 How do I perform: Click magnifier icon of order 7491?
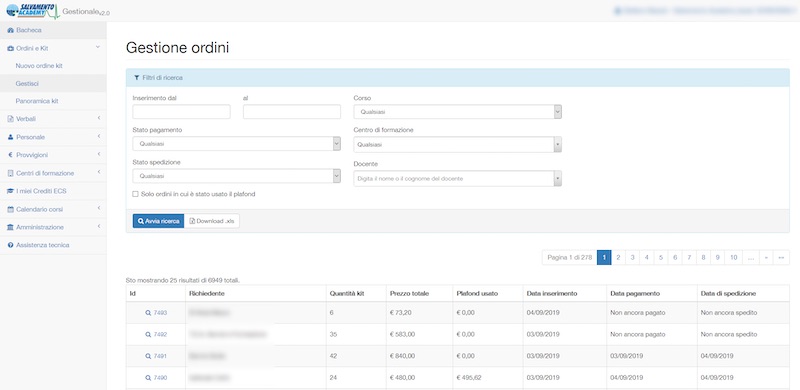(148, 356)
